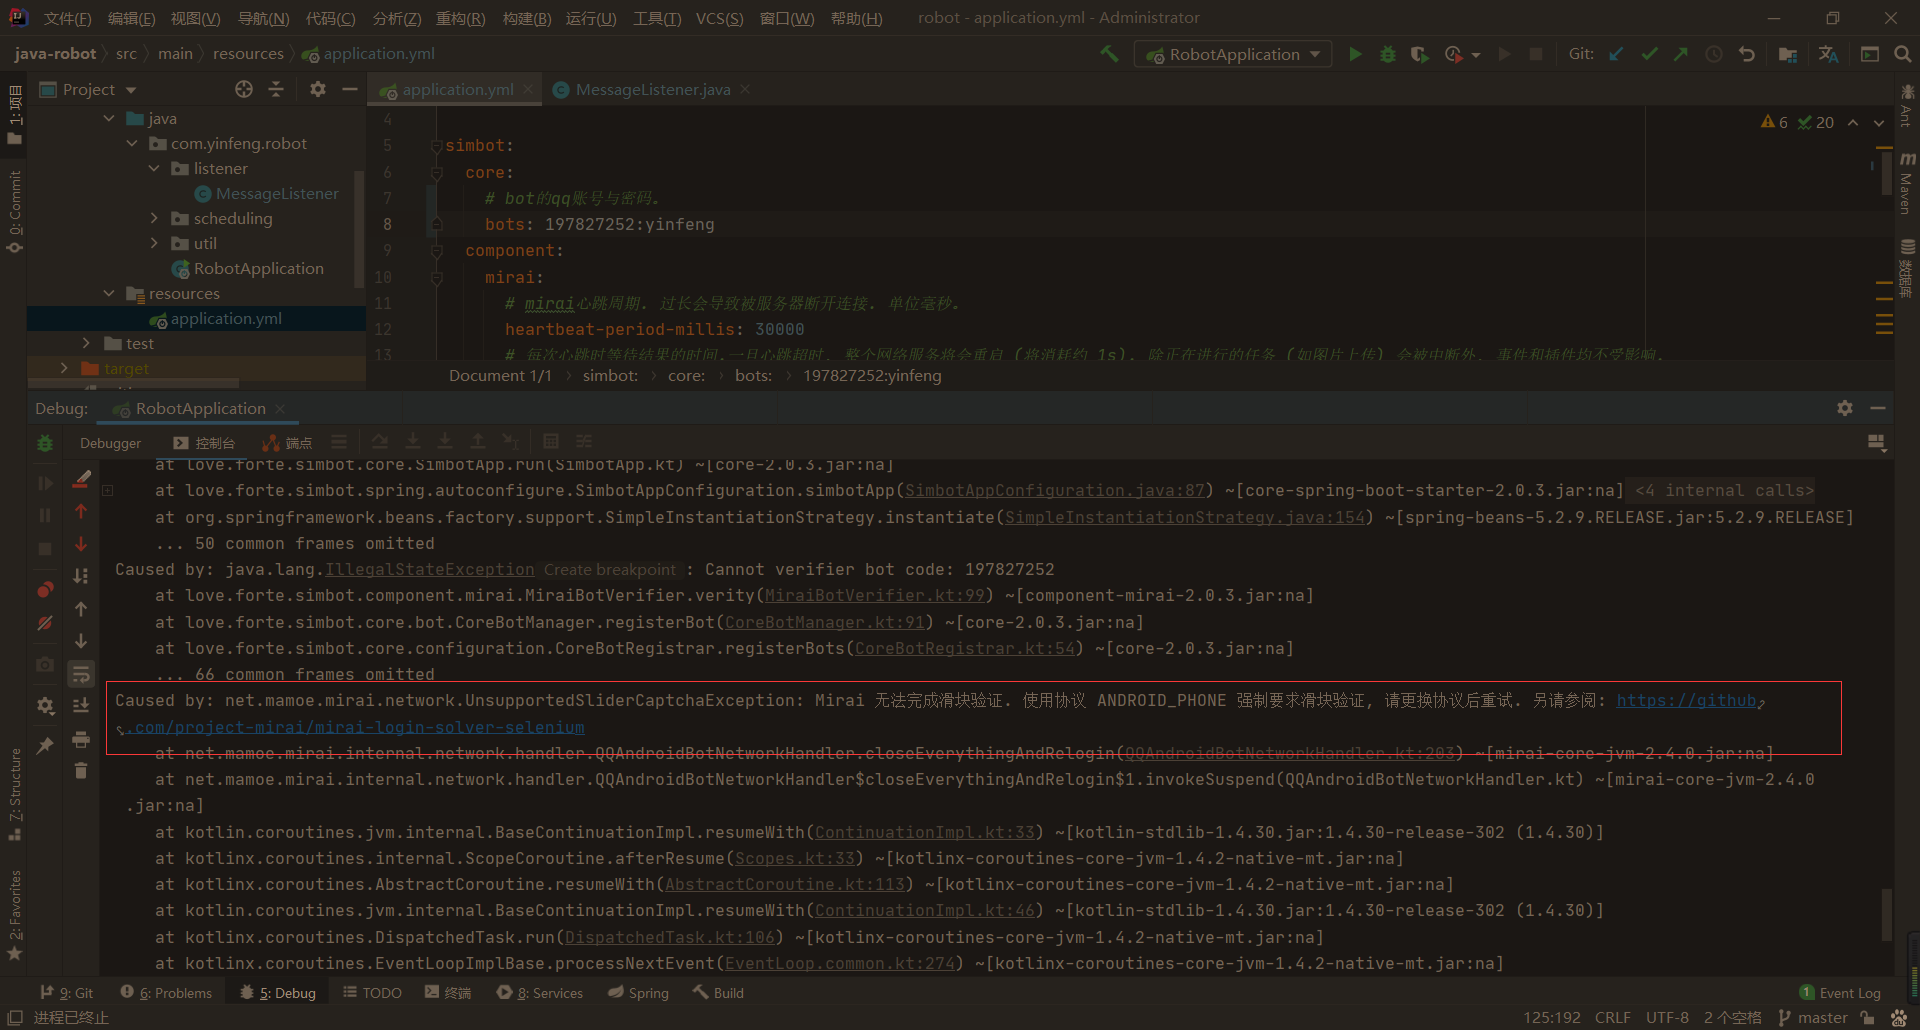Expand the util package

tap(154, 243)
